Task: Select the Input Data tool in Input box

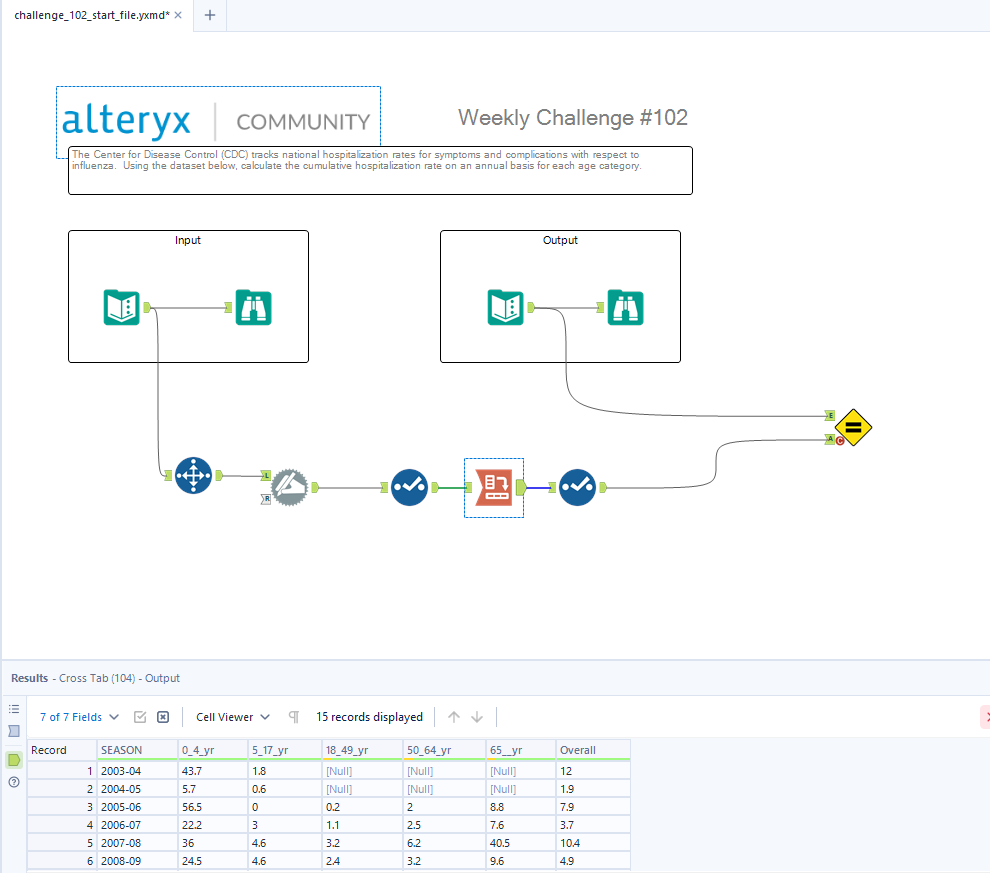Action: (121, 307)
